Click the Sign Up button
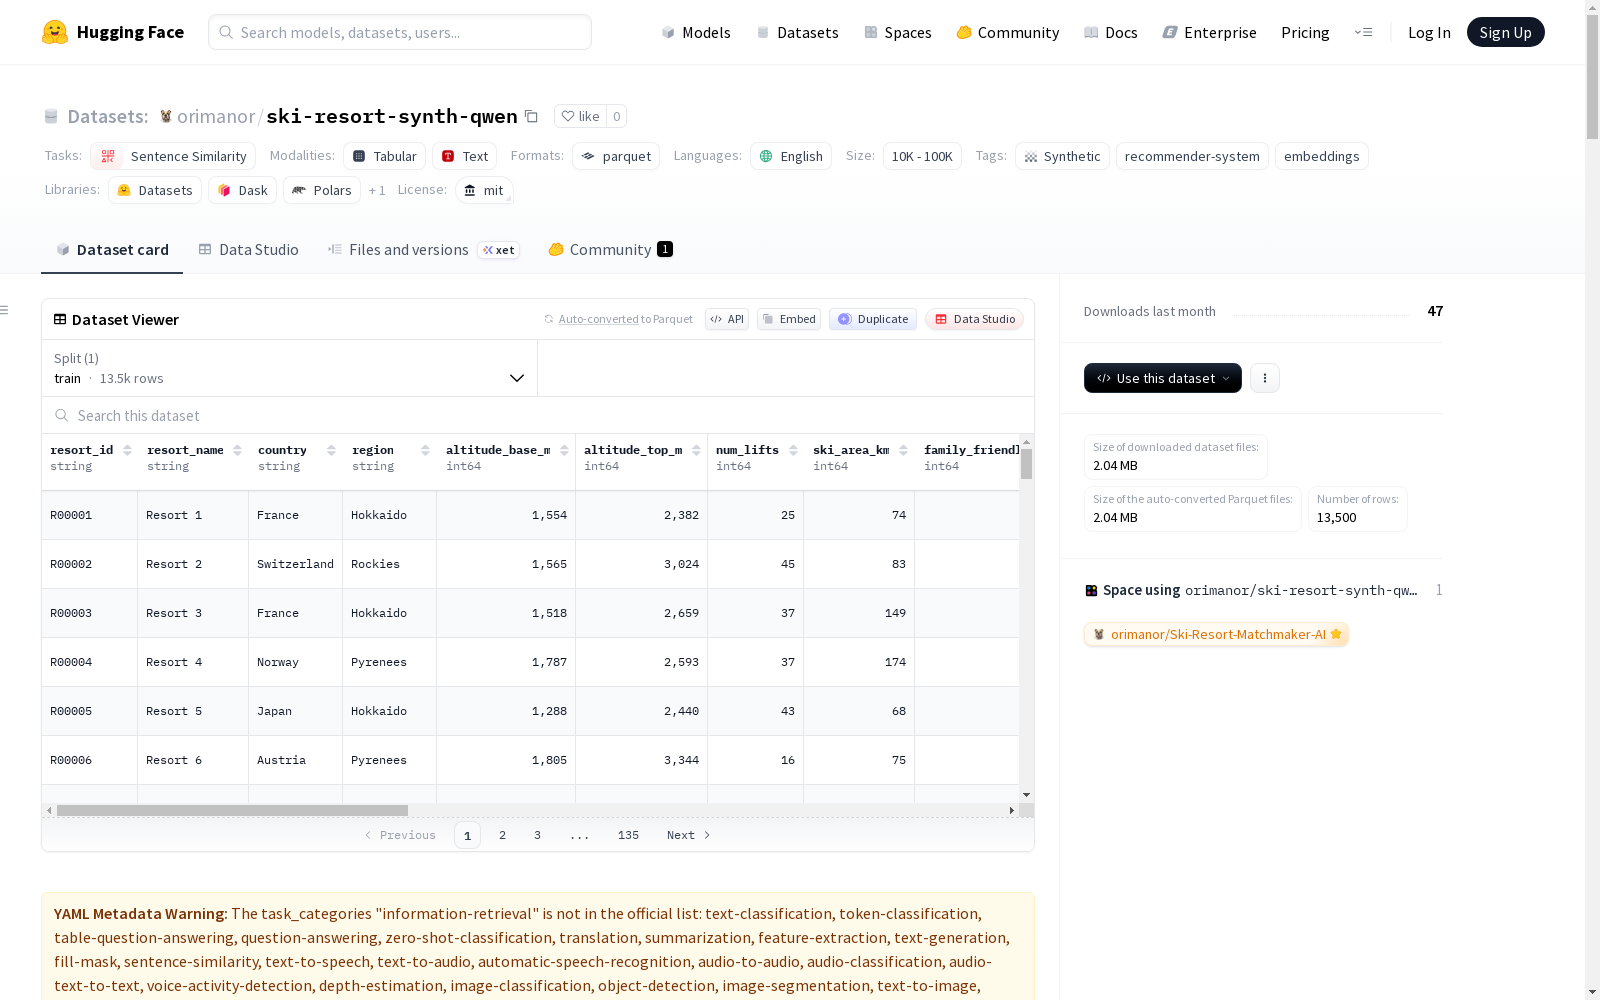The height and width of the screenshot is (1000, 1600). tap(1505, 32)
